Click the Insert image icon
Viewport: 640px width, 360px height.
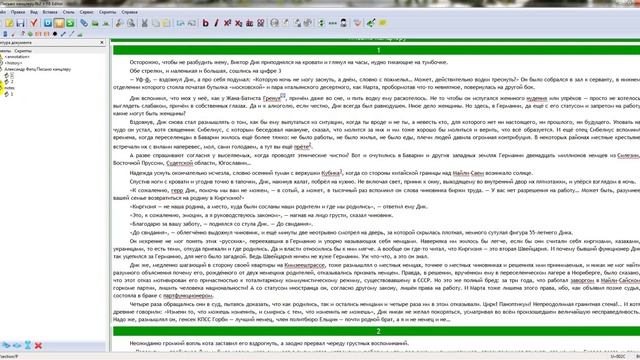click(x=95, y=23)
